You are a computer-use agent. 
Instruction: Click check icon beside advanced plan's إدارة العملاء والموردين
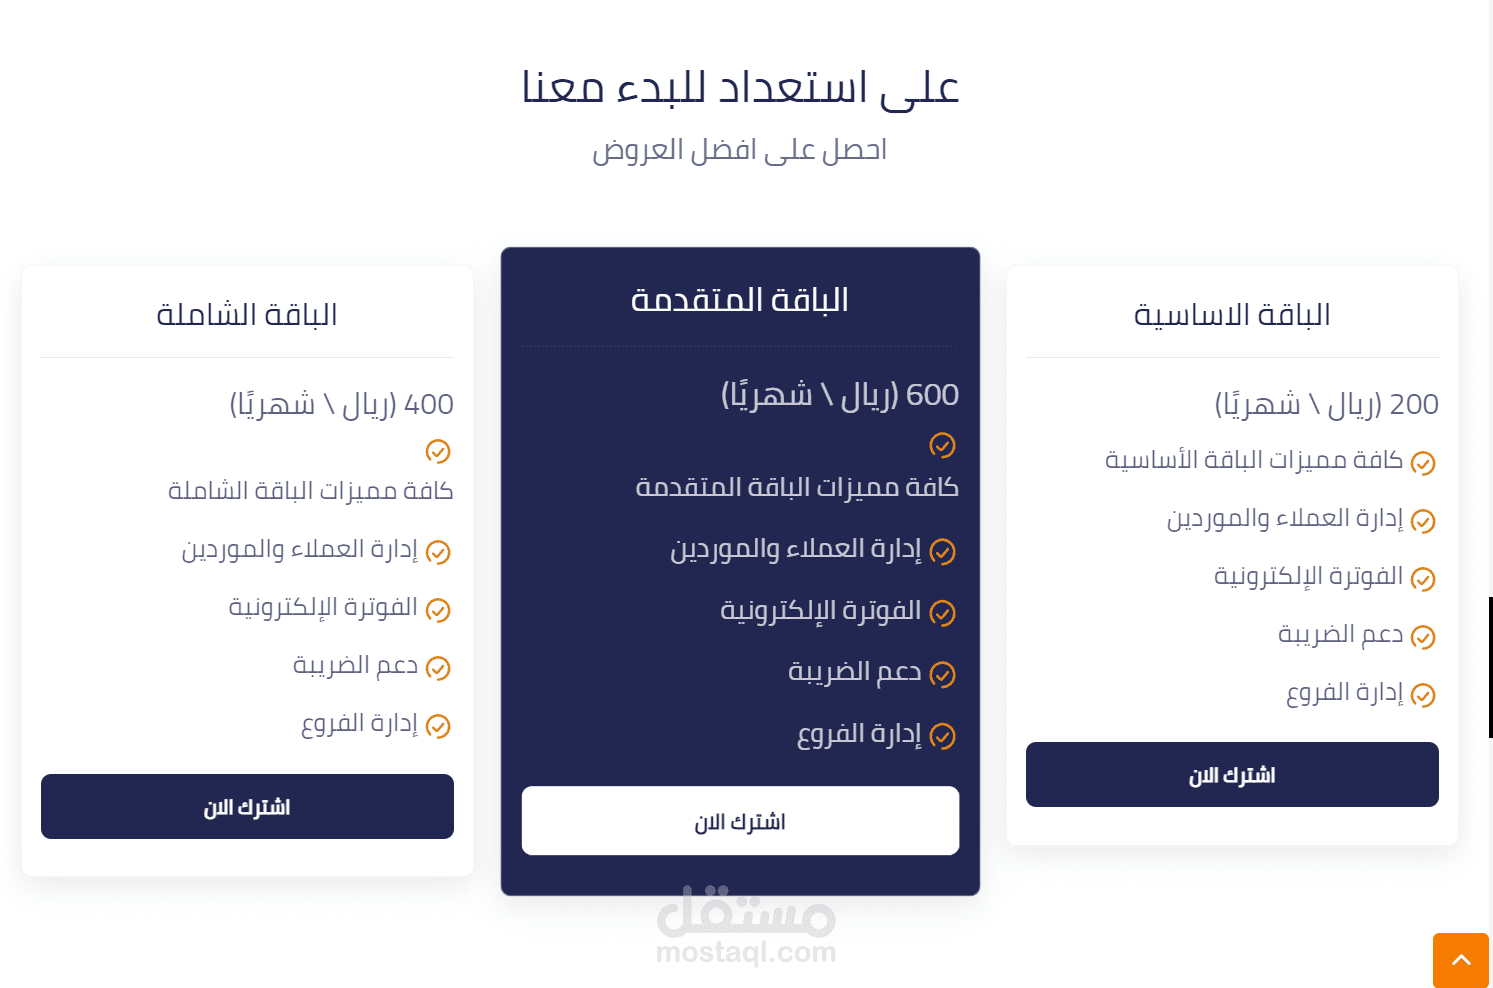tap(942, 551)
